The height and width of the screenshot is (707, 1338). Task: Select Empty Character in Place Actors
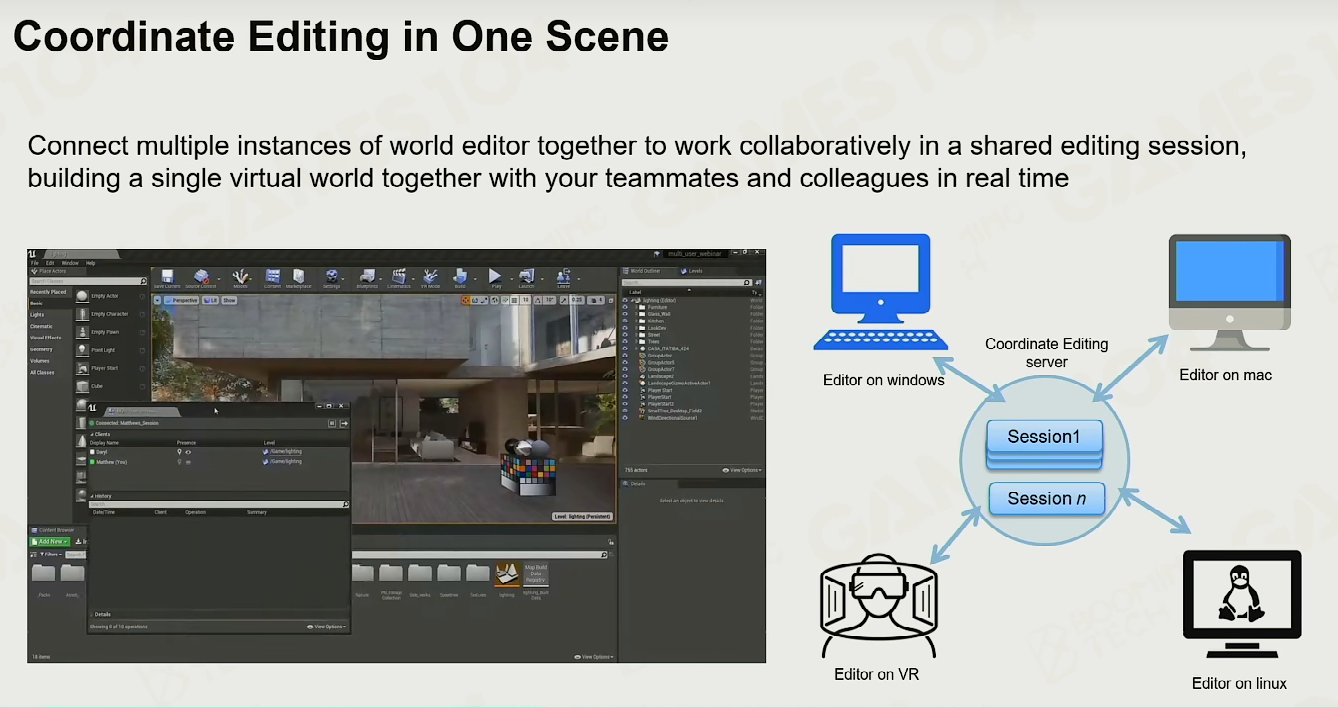point(111,314)
